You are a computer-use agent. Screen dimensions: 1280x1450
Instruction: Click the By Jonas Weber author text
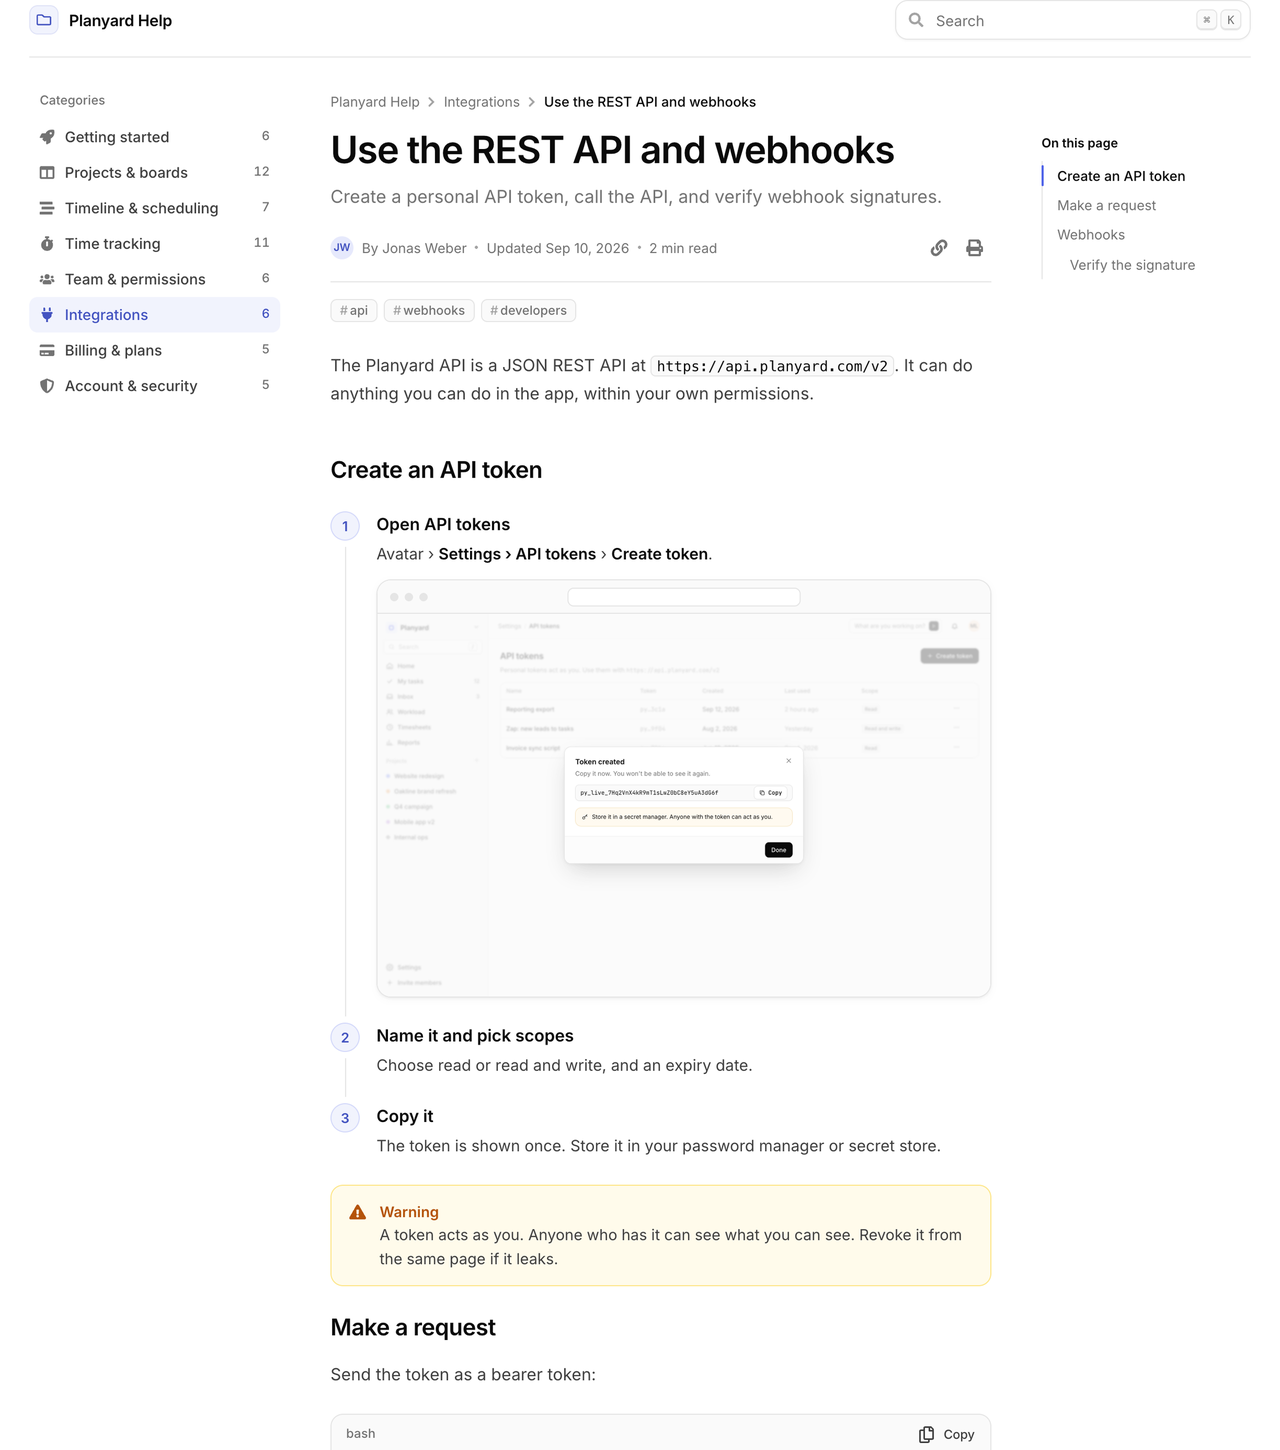point(414,248)
